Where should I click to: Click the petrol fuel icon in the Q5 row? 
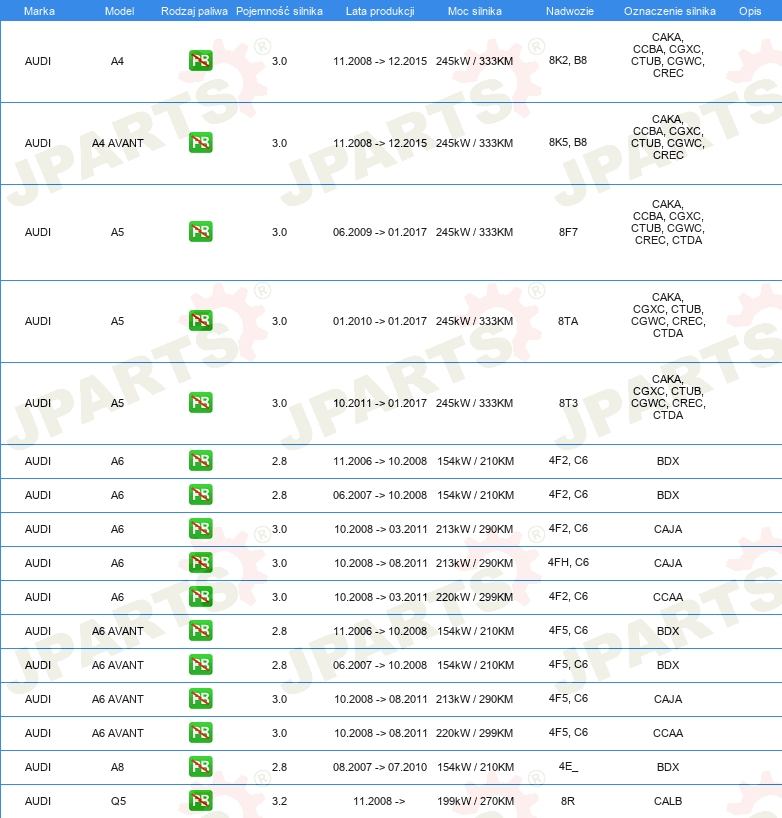(x=200, y=800)
